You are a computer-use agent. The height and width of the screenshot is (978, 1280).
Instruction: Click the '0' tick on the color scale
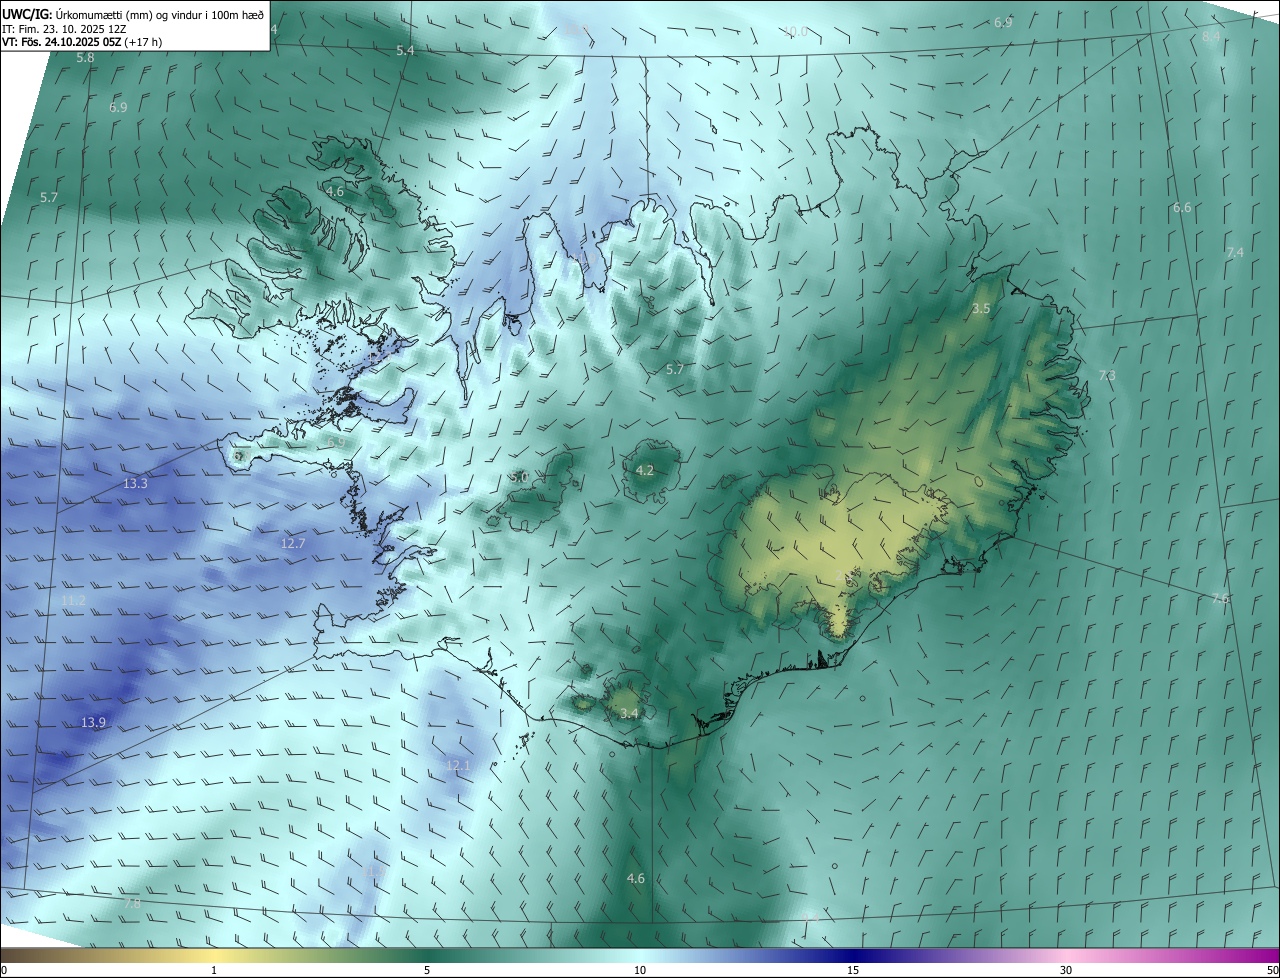pos(4,970)
